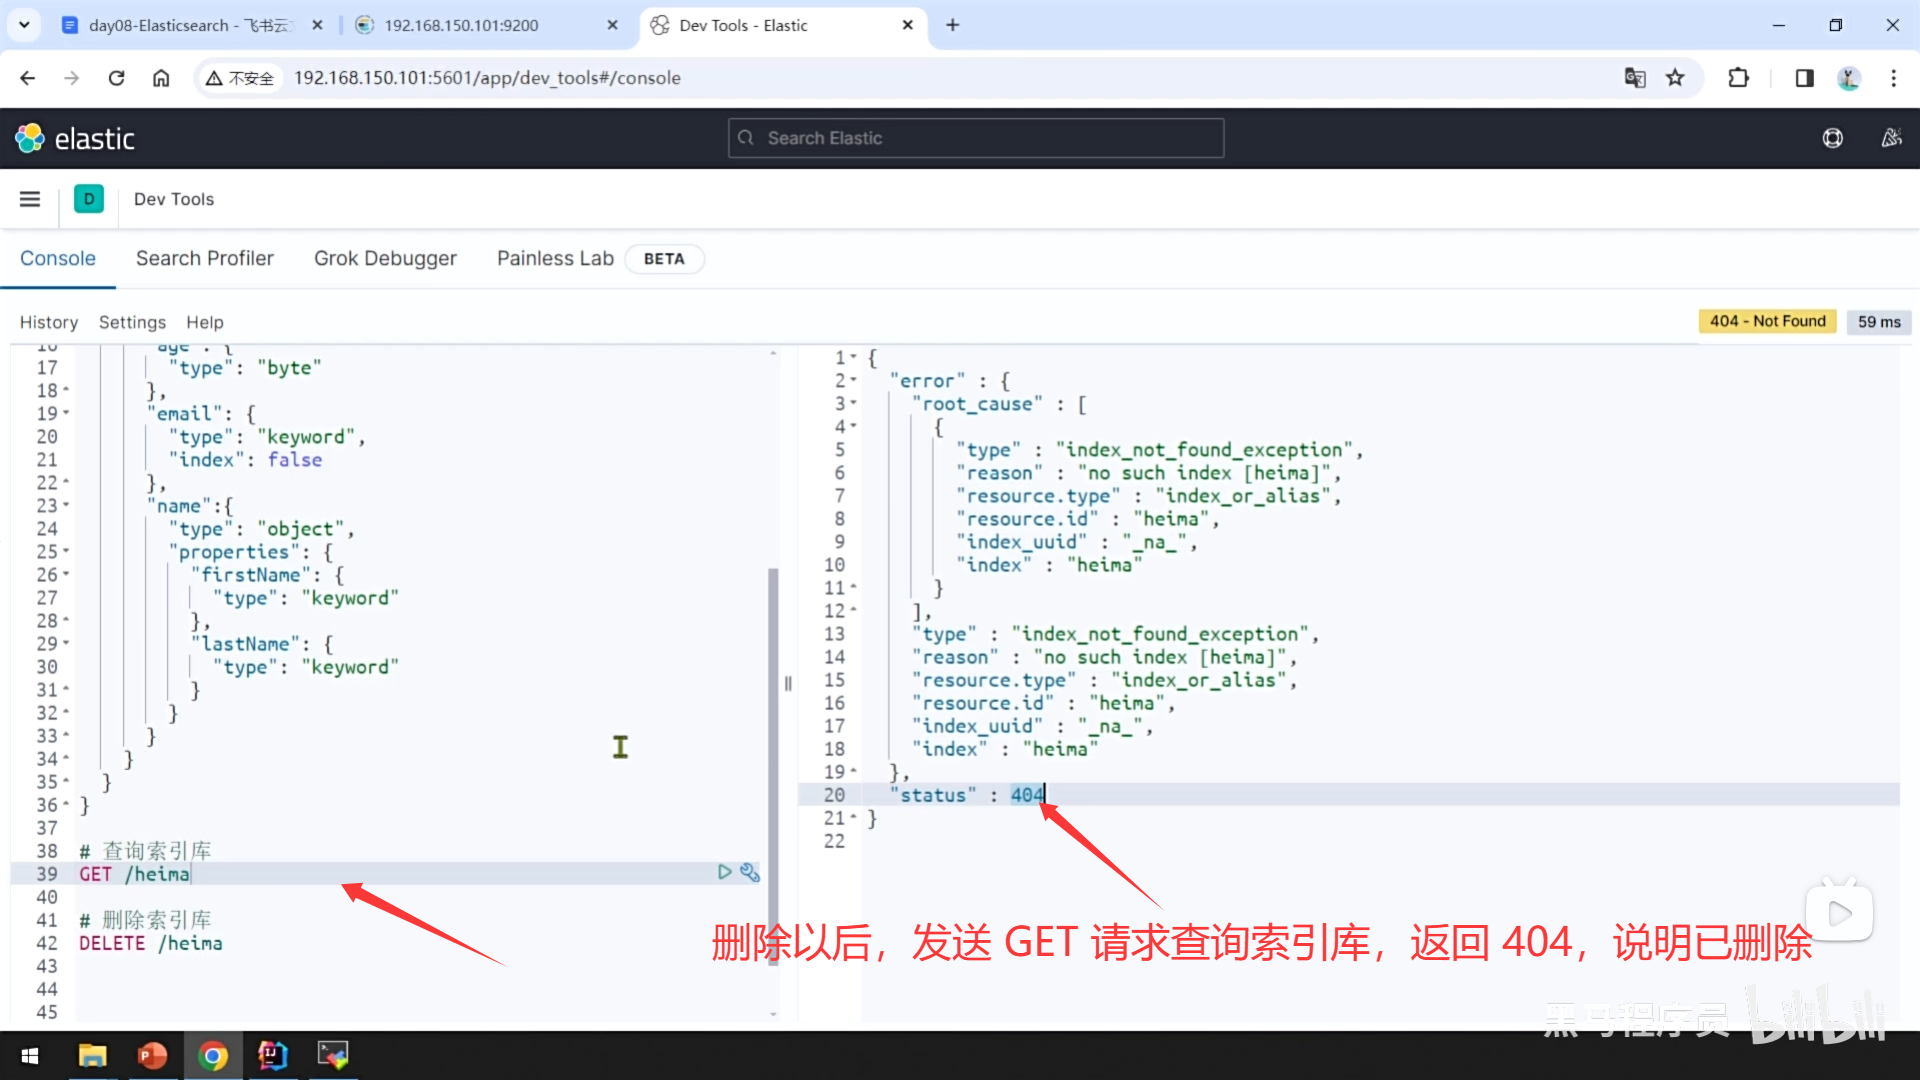Image resolution: width=1920 pixels, height=1080 pixels.
Task: Switch to the Grok Debugger tab
Action: (385, 258)
